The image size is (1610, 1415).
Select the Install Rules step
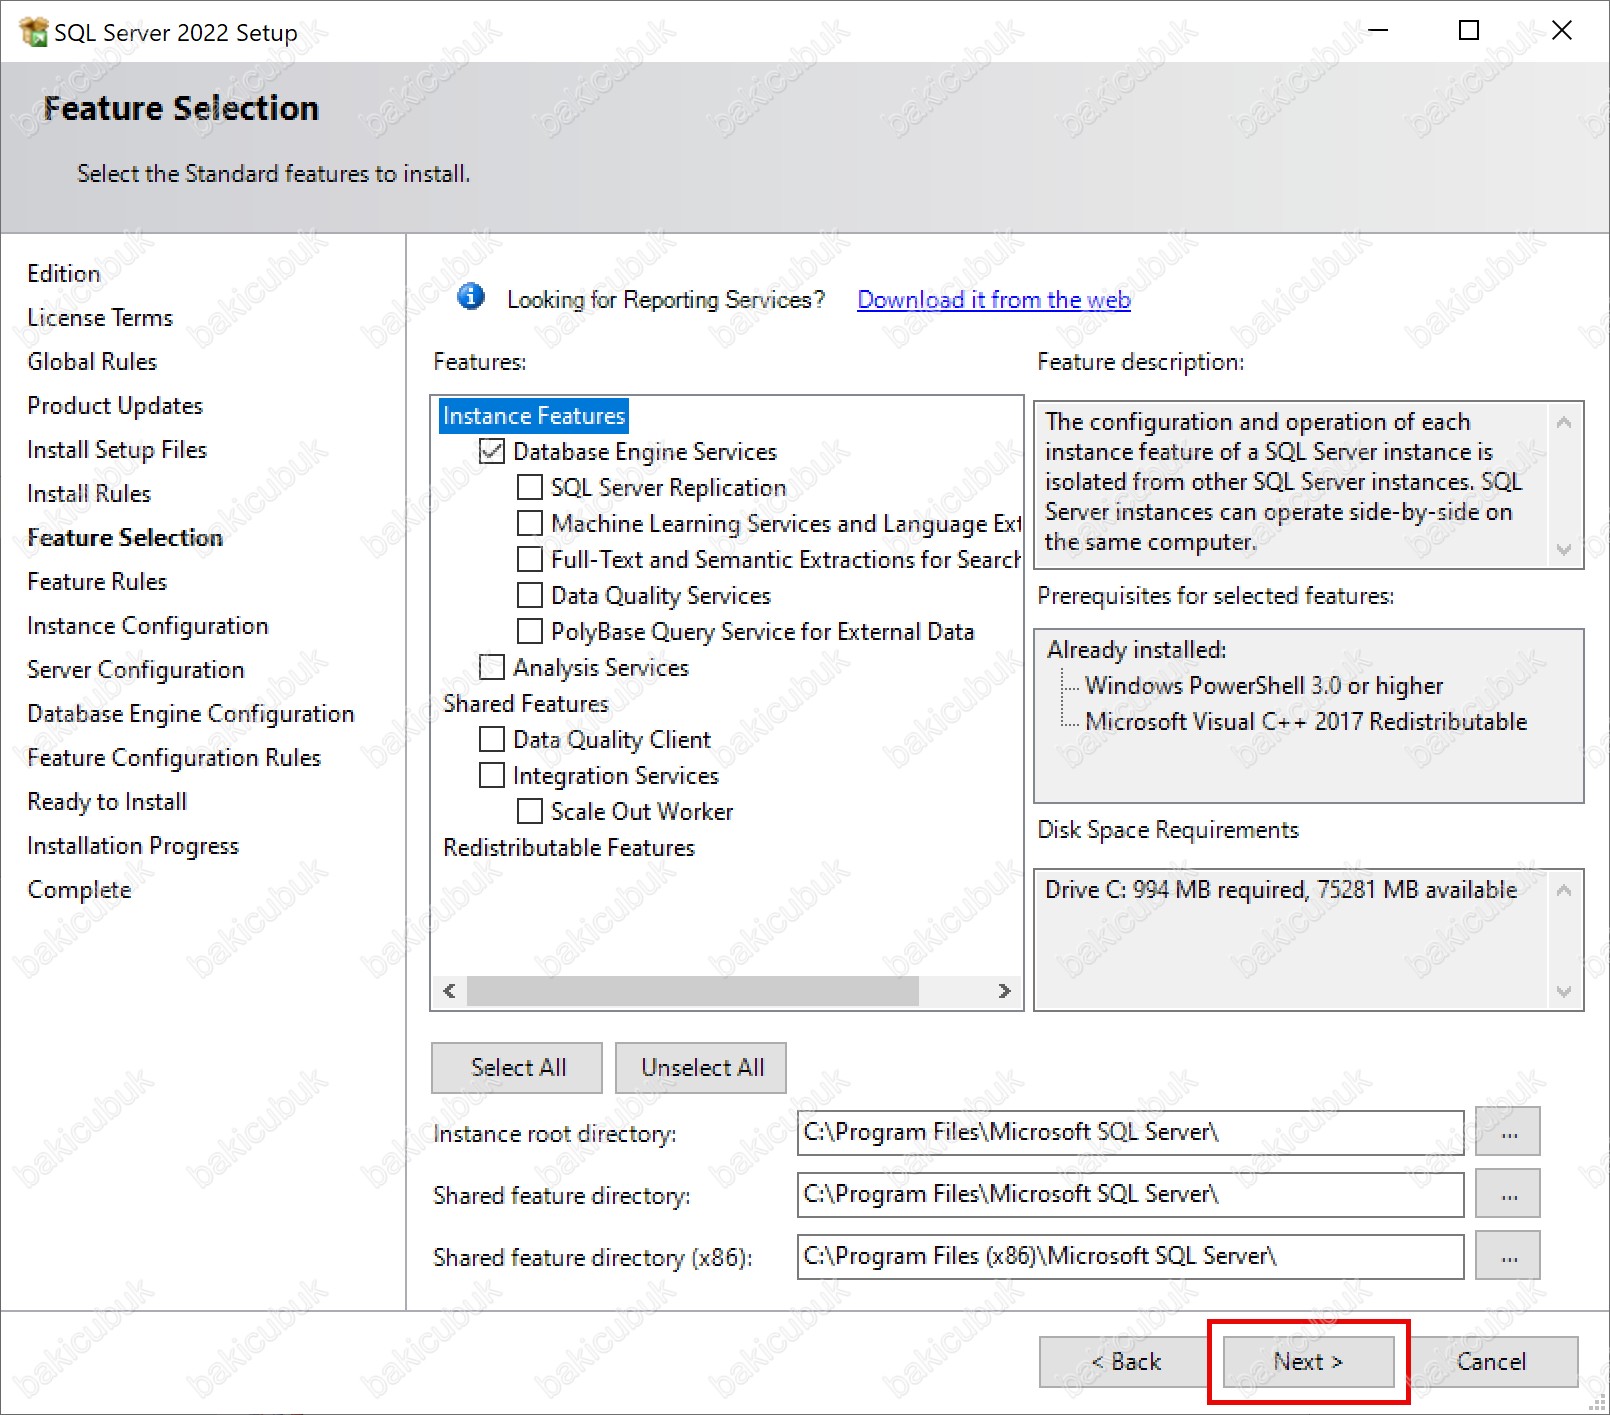pos(89,494)
